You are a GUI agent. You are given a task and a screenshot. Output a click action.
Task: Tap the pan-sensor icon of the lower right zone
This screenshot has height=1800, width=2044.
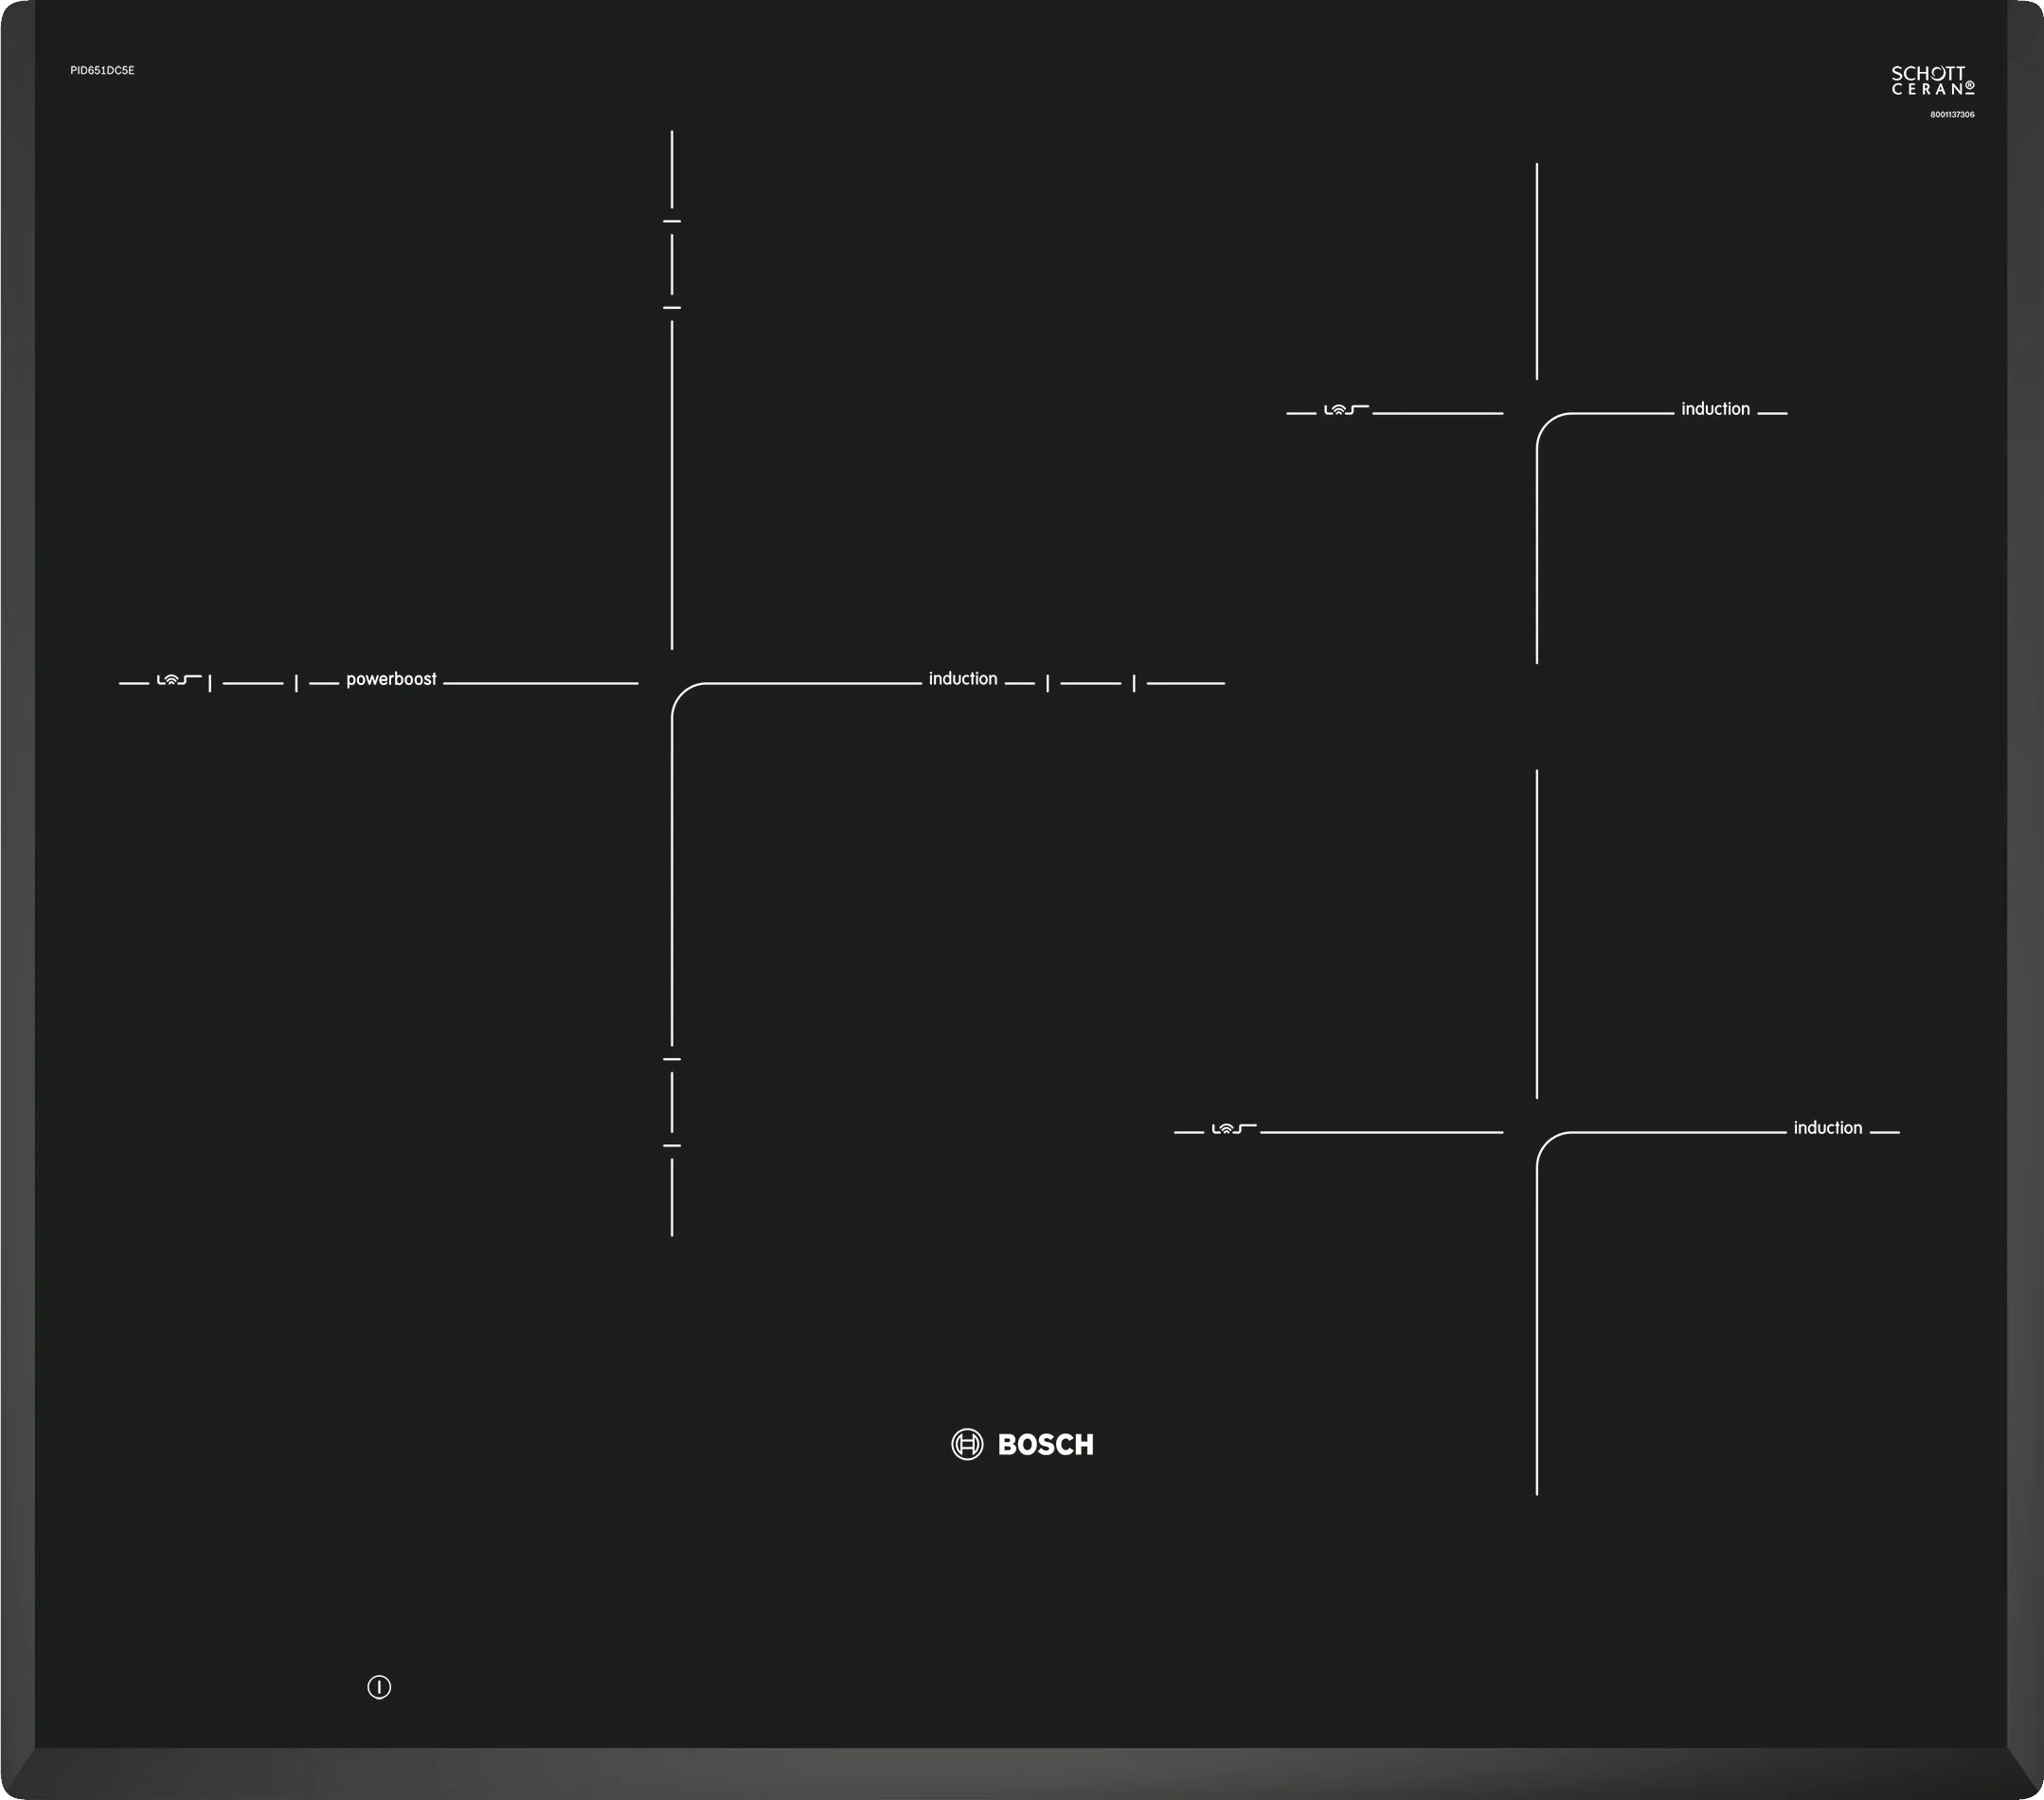coord(1233,1129)
